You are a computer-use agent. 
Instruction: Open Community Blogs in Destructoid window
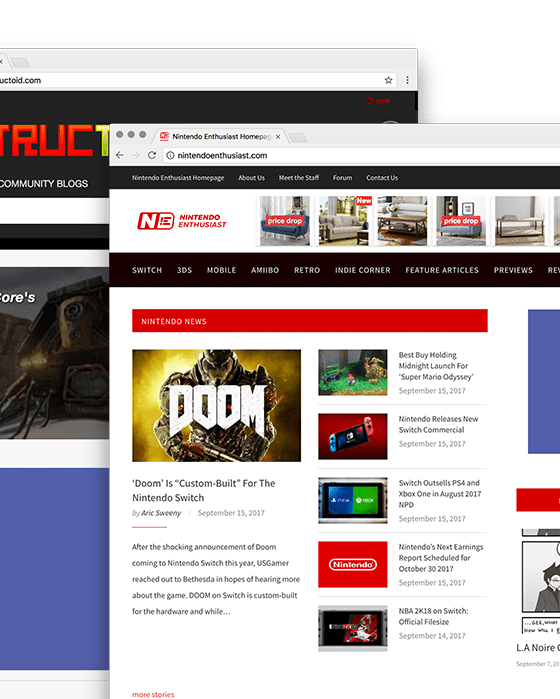[44, 184]
